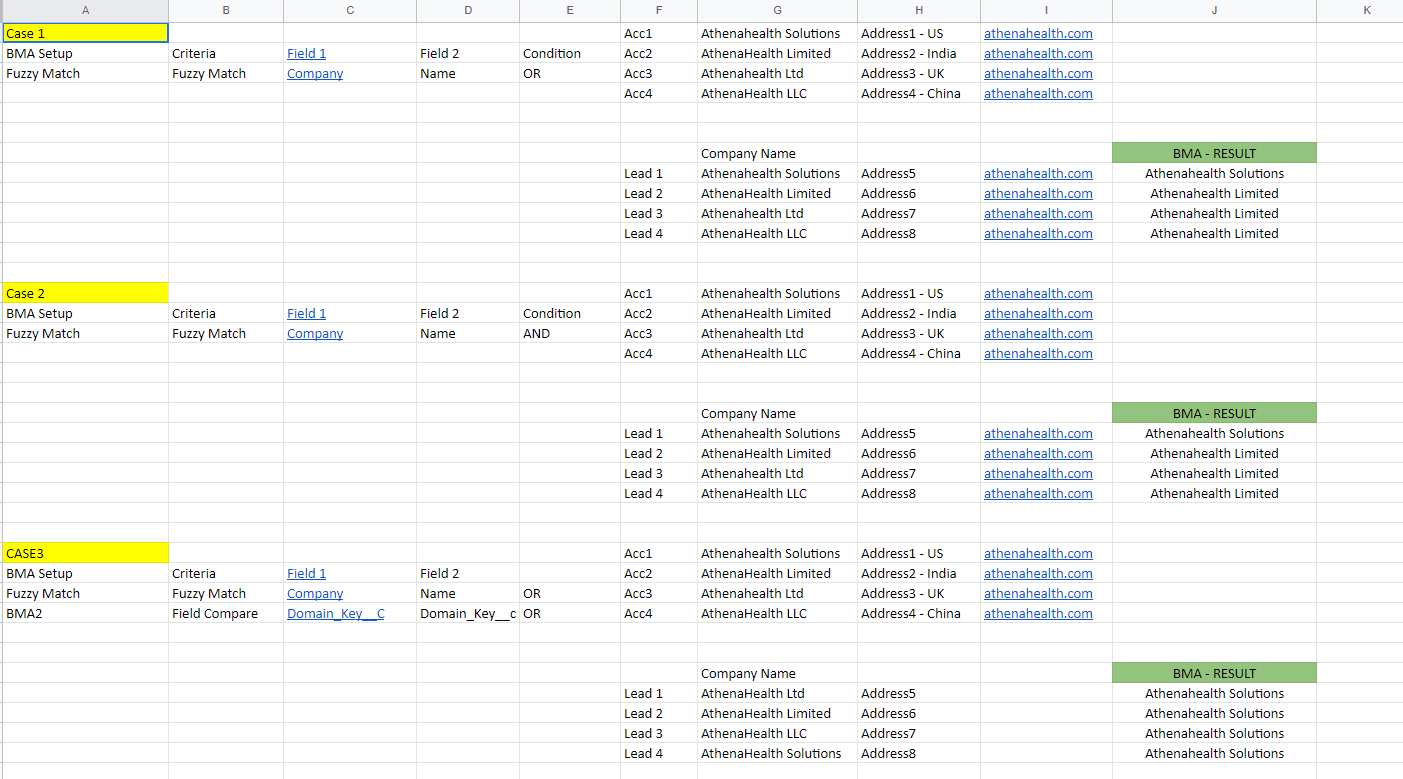The image size is (1403, 779).
Task: Select the column J header
Action: point(1214,10)
